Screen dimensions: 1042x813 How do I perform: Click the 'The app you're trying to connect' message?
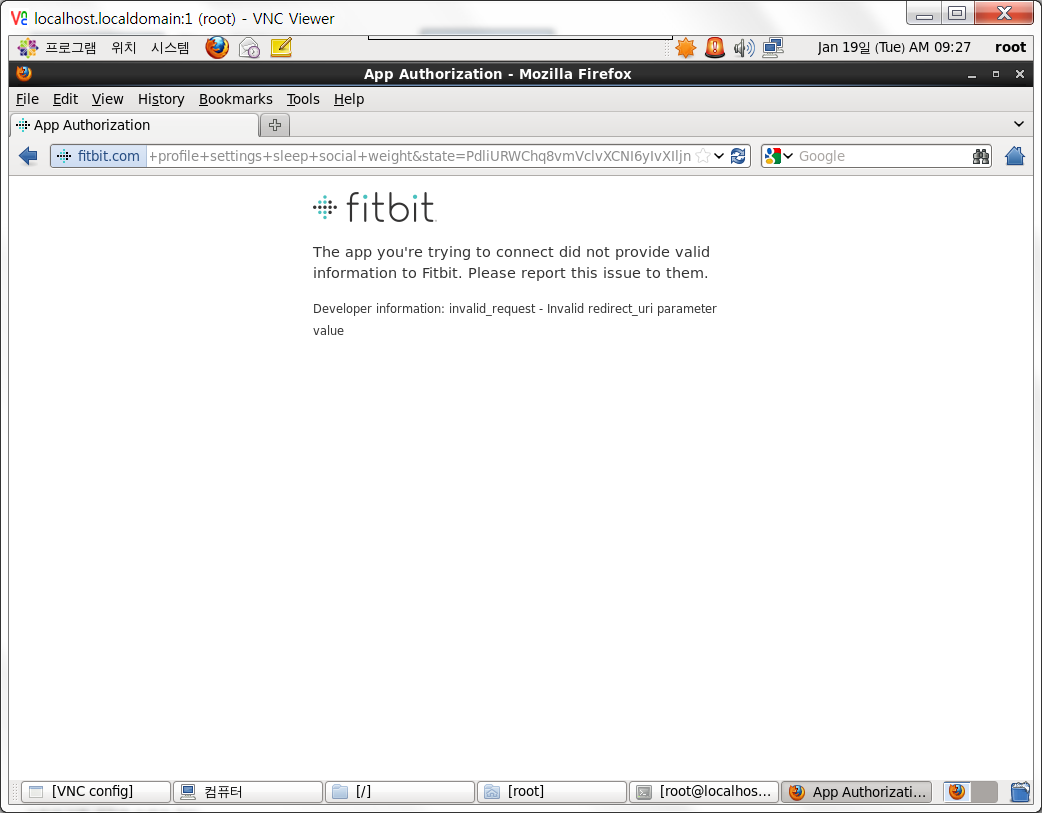pos(511,263)
